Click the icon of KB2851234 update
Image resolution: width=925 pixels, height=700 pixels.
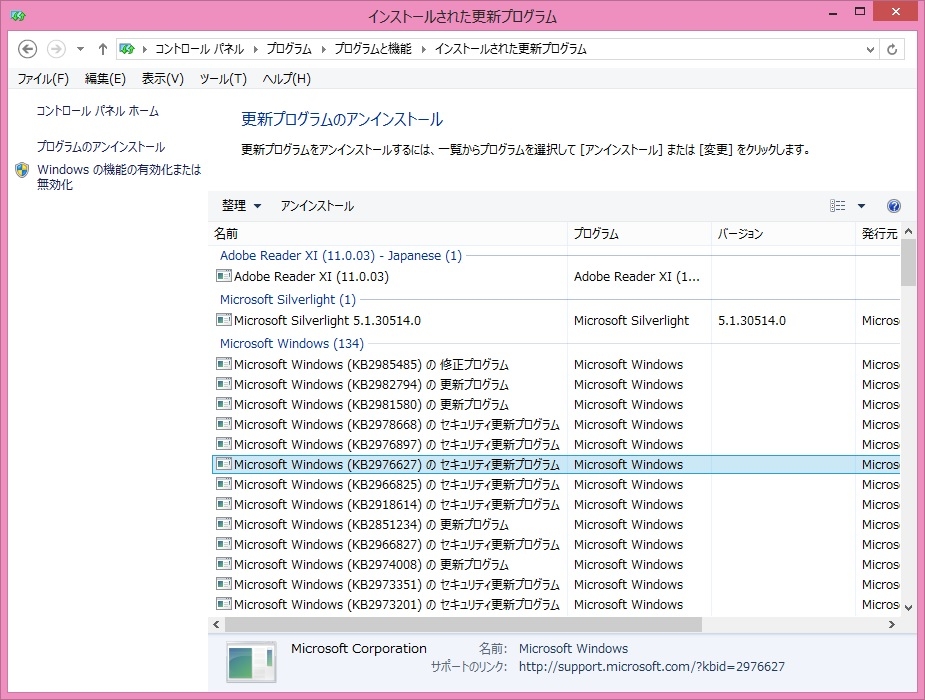[x=224, y=524]
